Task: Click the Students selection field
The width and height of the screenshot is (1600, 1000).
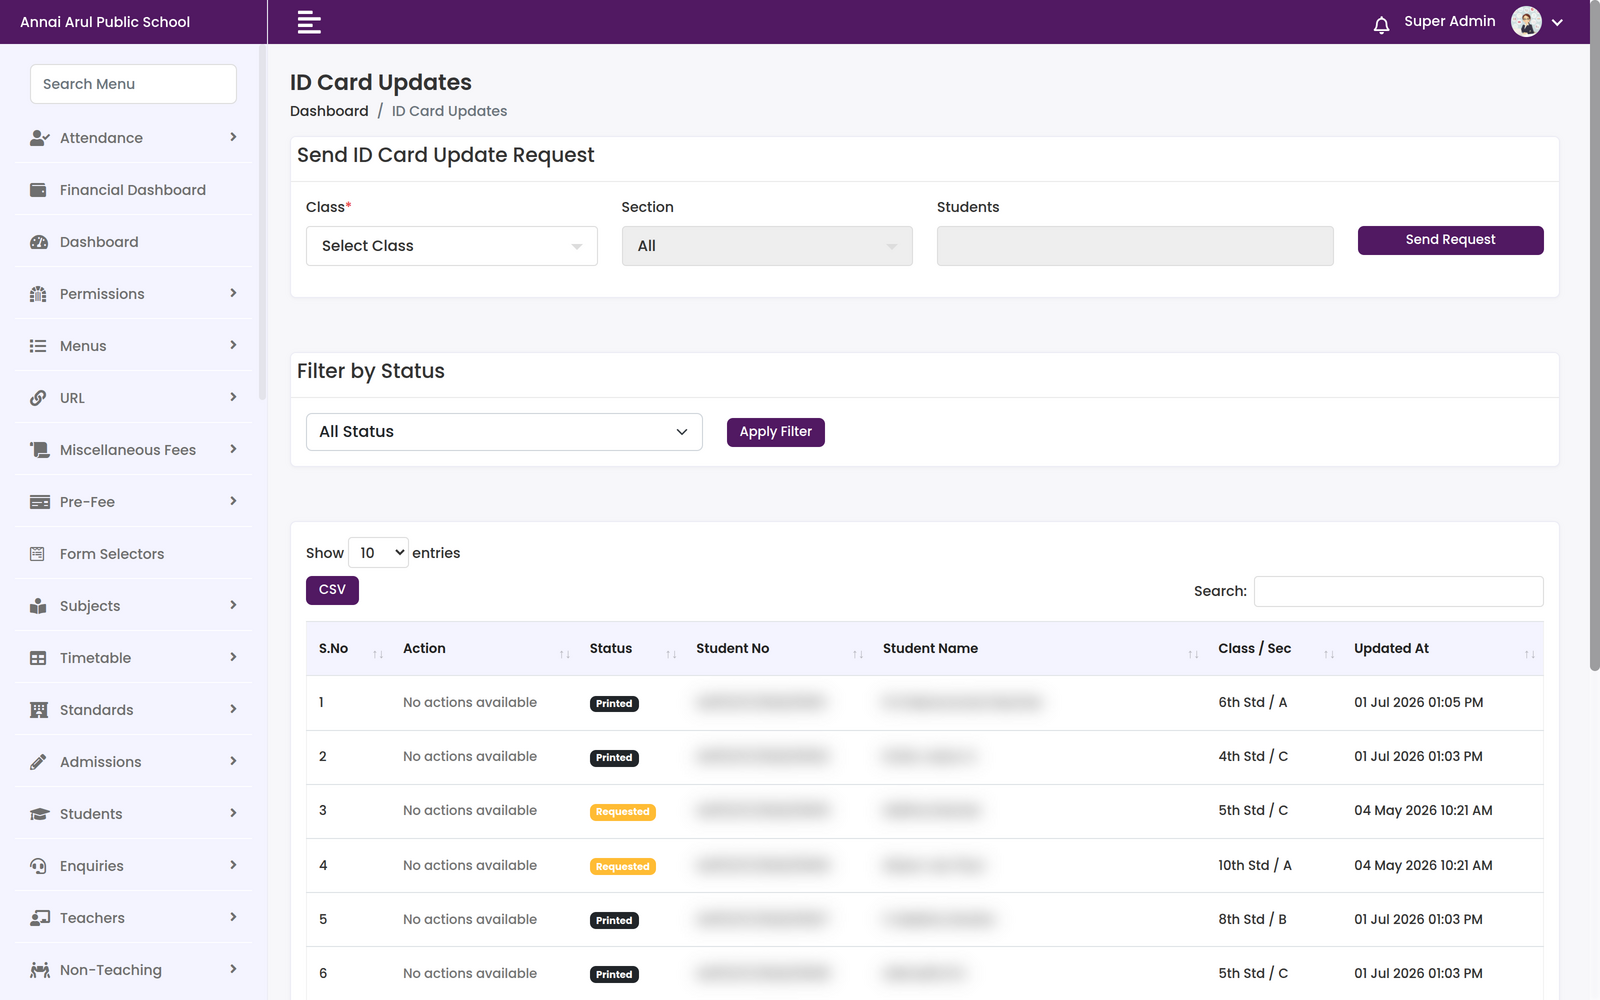Action: [x=1135, y=246]
